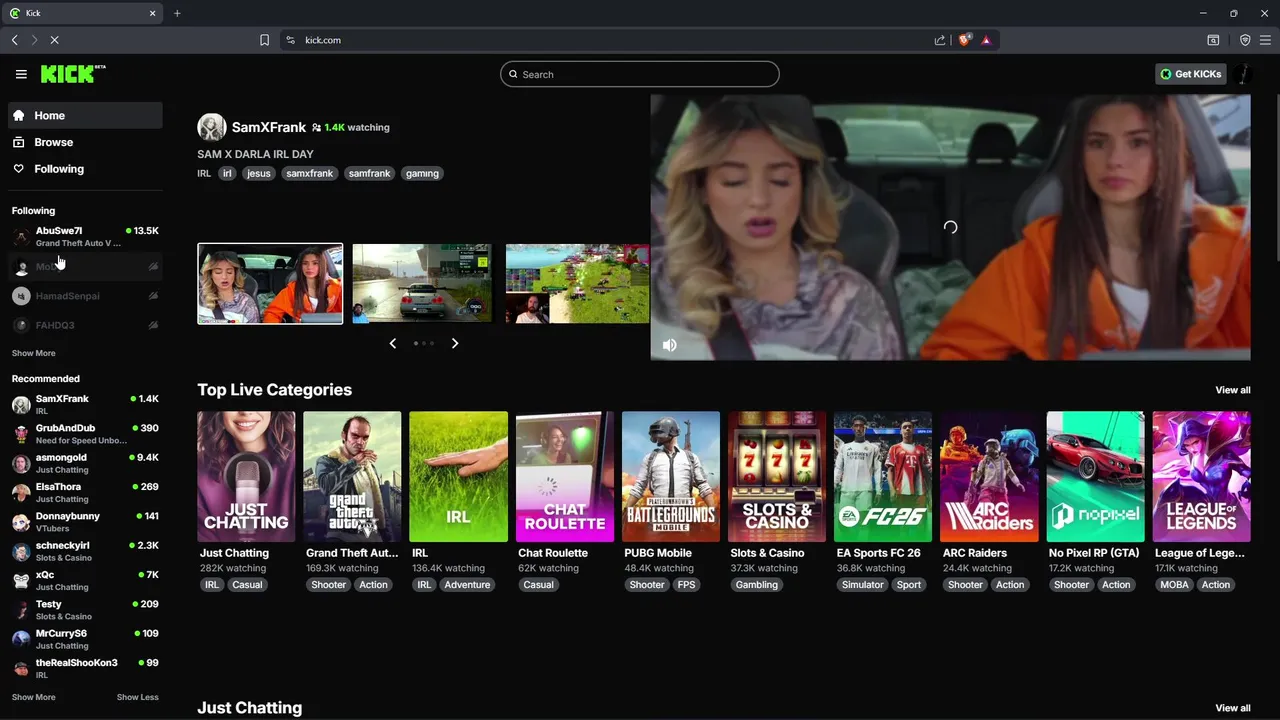
Task: Open IRL category card
Action: point(458,477)
